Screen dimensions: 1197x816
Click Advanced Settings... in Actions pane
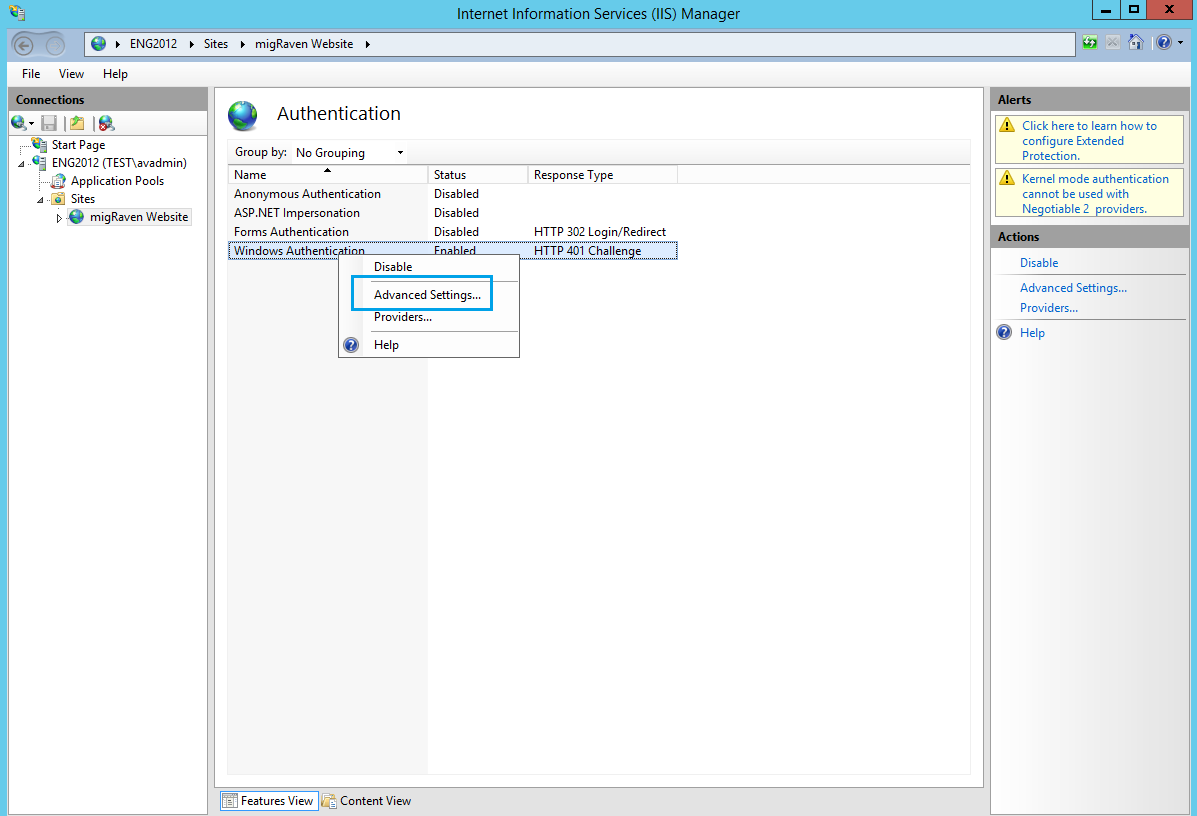coord(1073,288)
